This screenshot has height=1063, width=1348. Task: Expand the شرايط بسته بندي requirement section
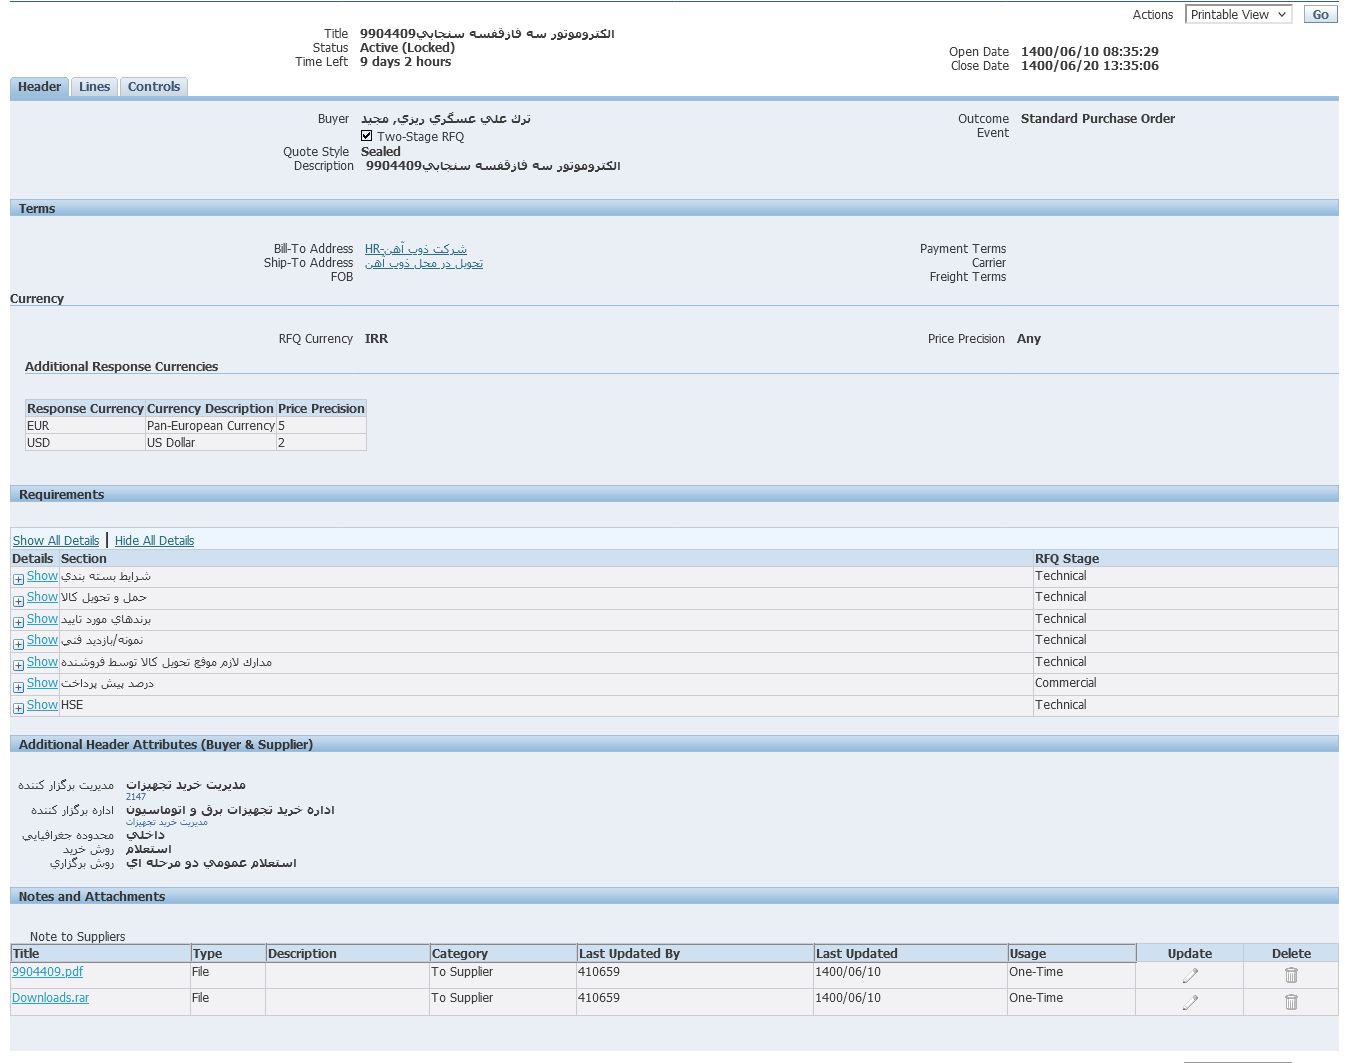pos(18,579)
